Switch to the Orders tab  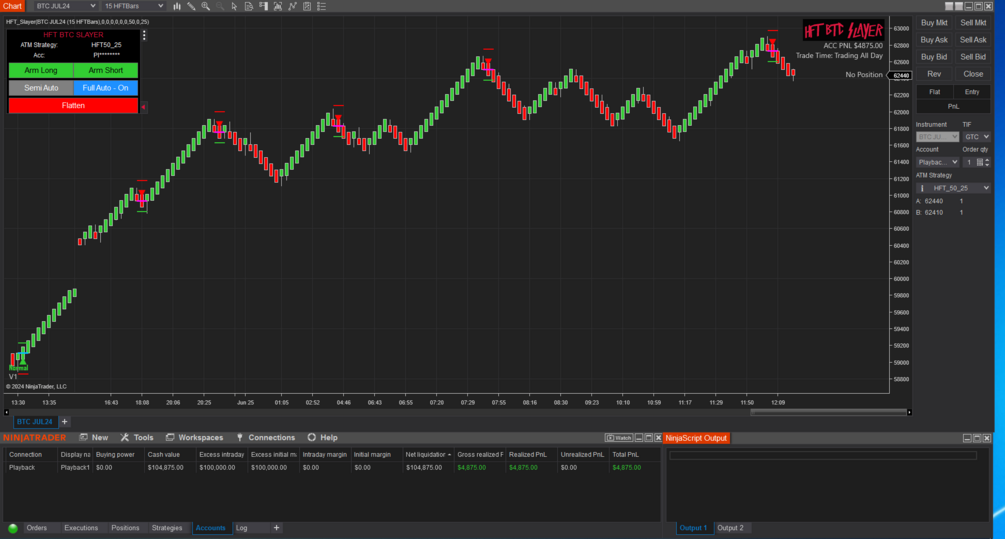(37, 528)
